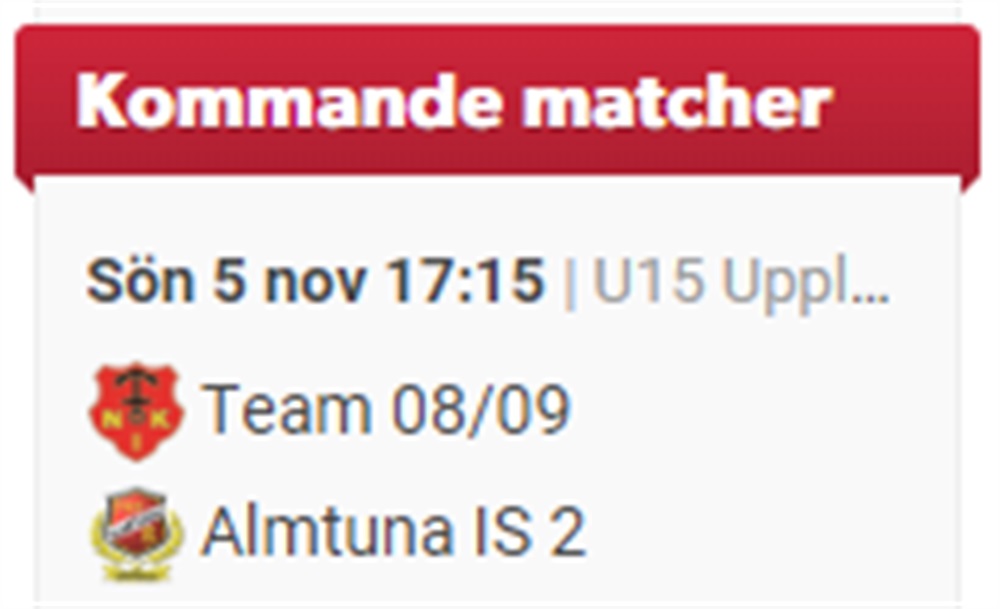
Task: Click the red NK team crest icon
Action: pos(137,411)
